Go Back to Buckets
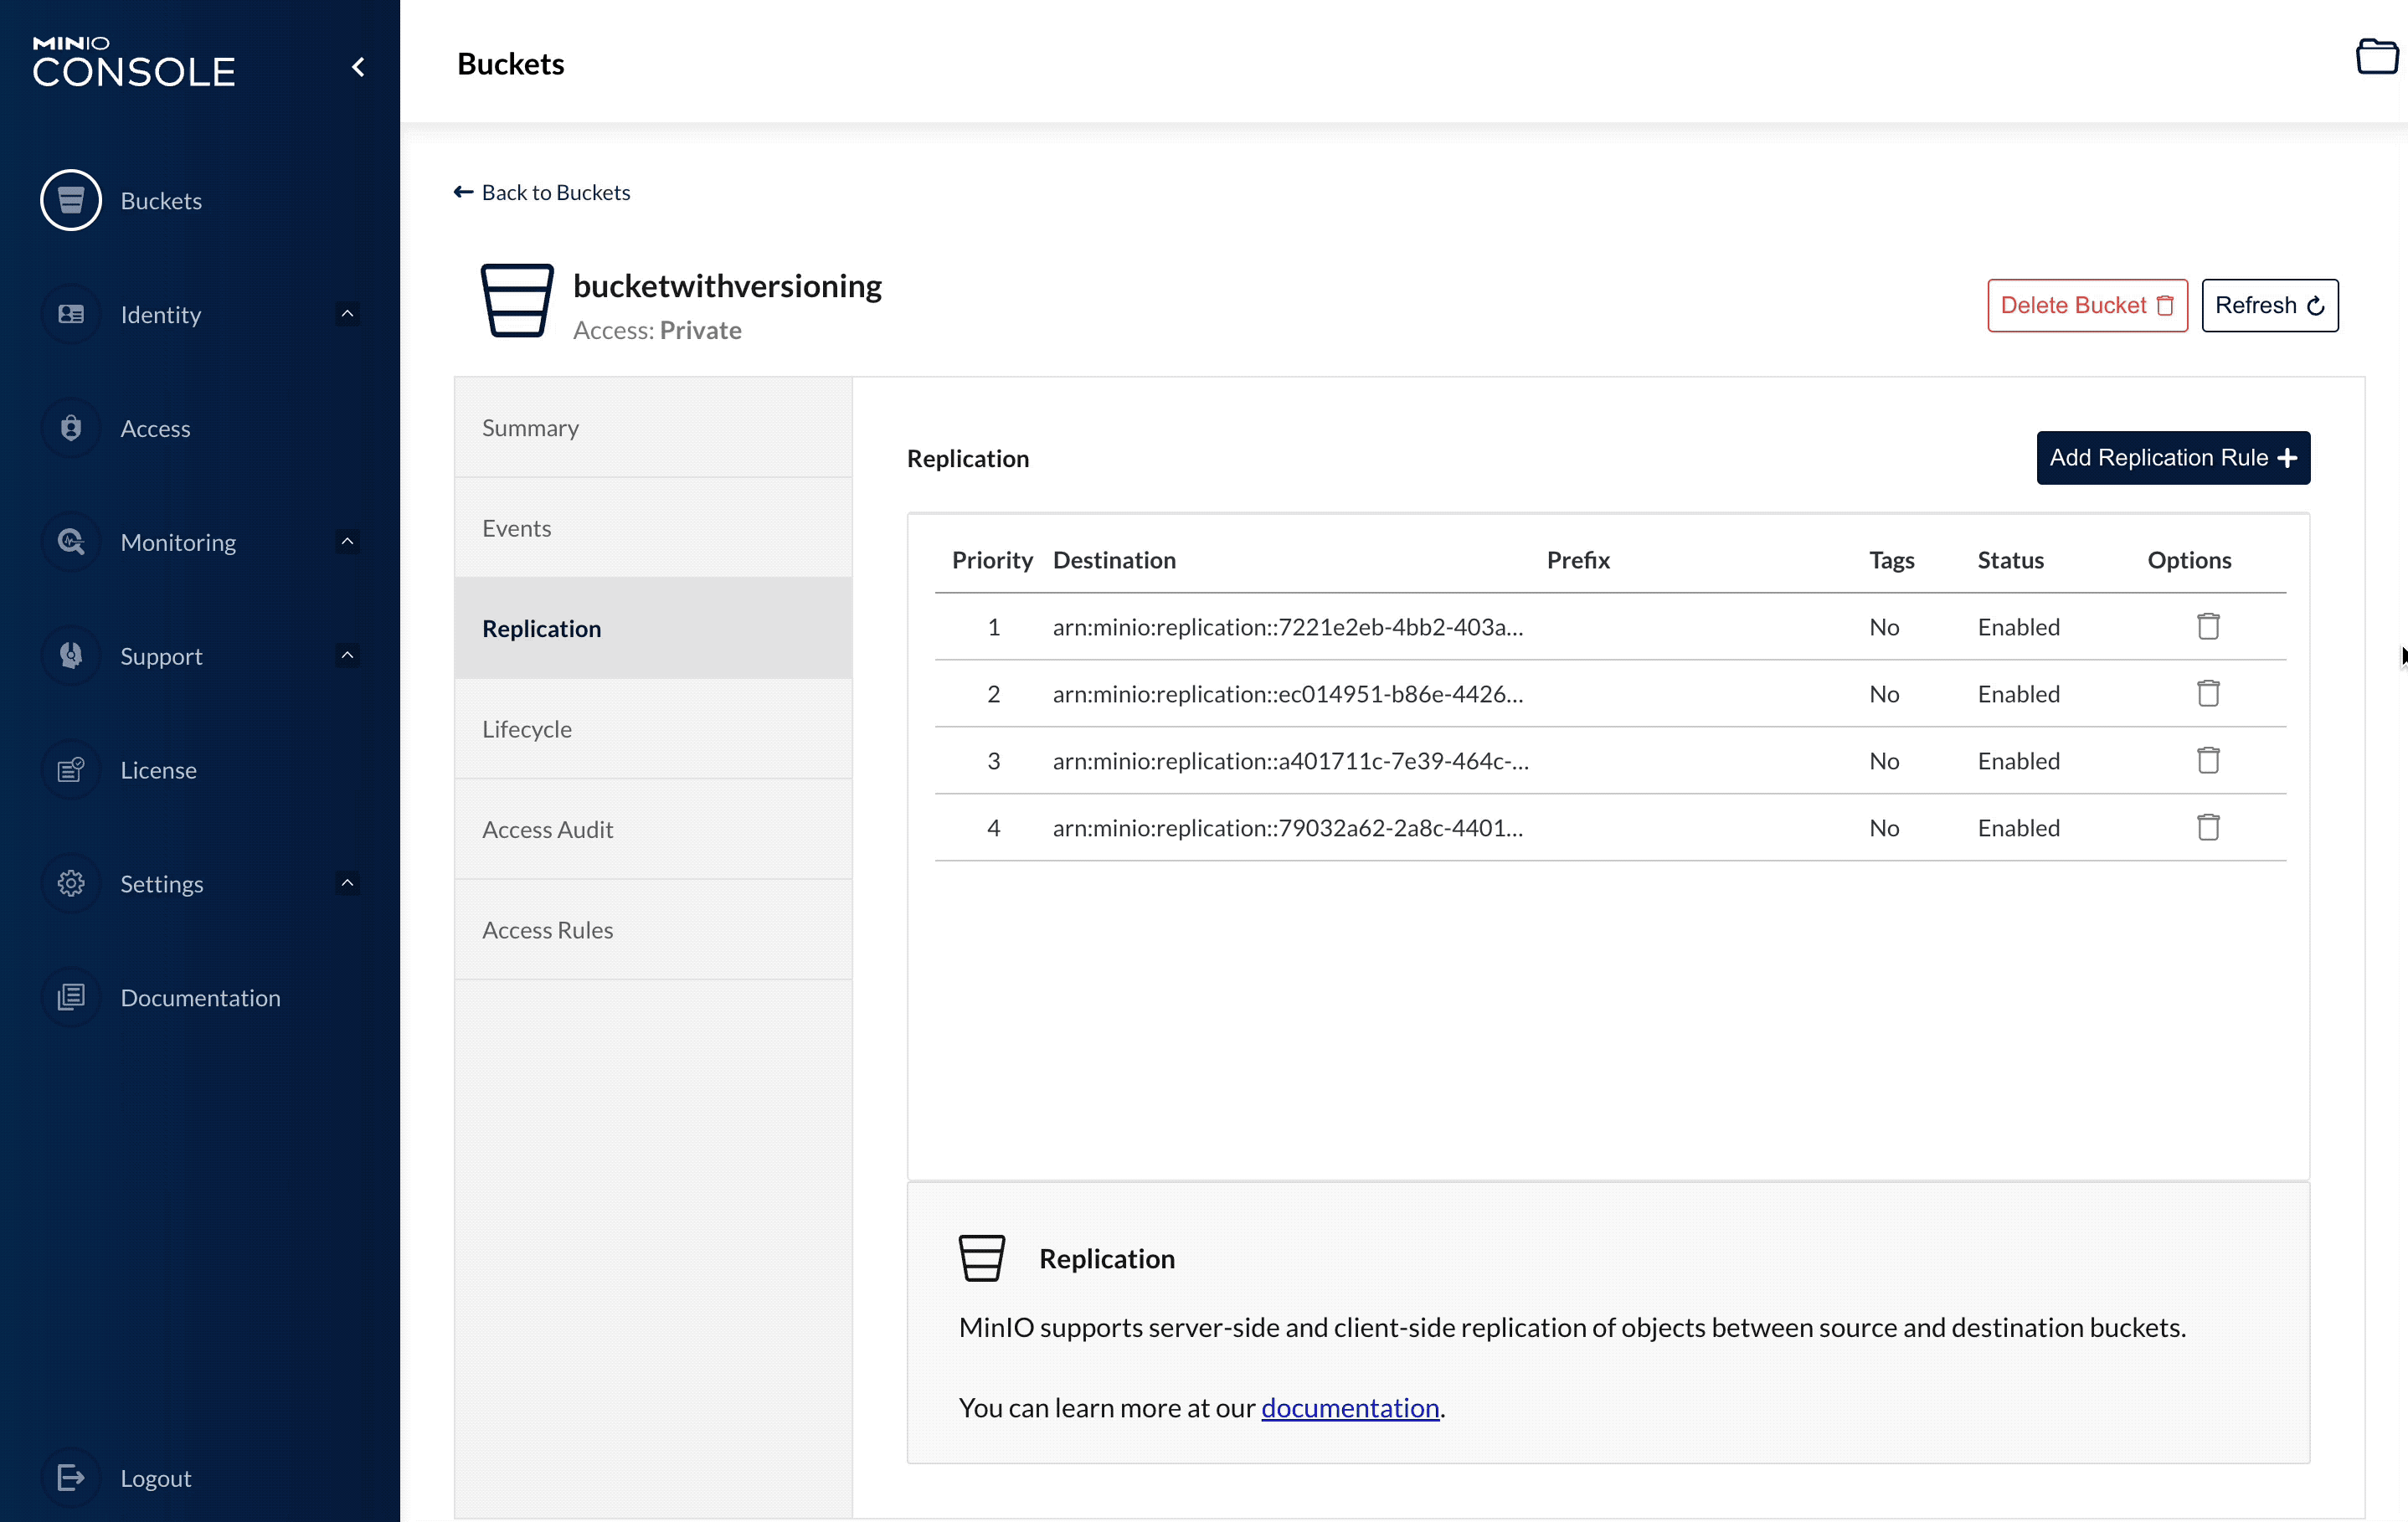2408x1522 pixels. 542,192
